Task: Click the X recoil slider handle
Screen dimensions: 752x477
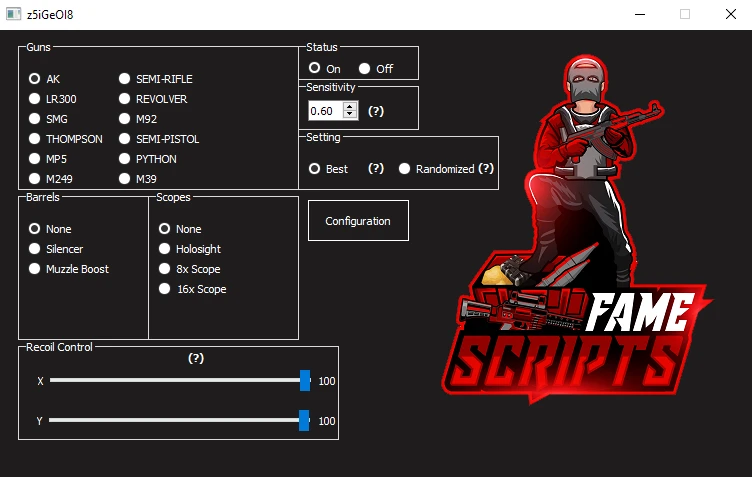Action: click(x=305, y=381)
